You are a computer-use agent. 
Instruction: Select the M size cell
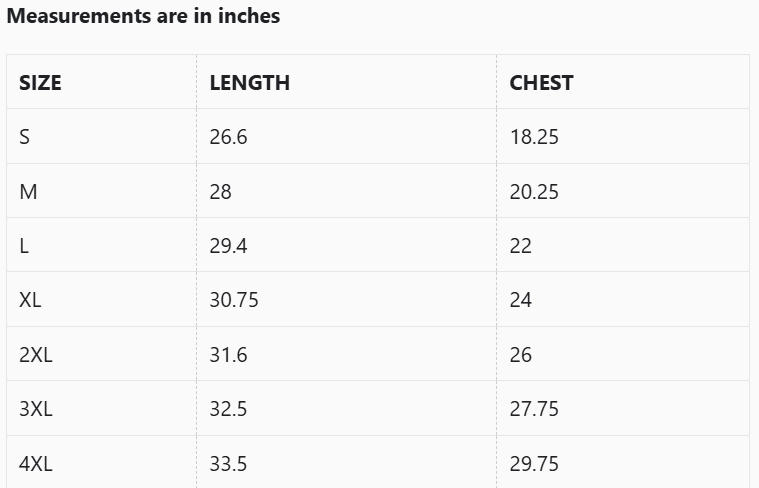coord(28,192)
